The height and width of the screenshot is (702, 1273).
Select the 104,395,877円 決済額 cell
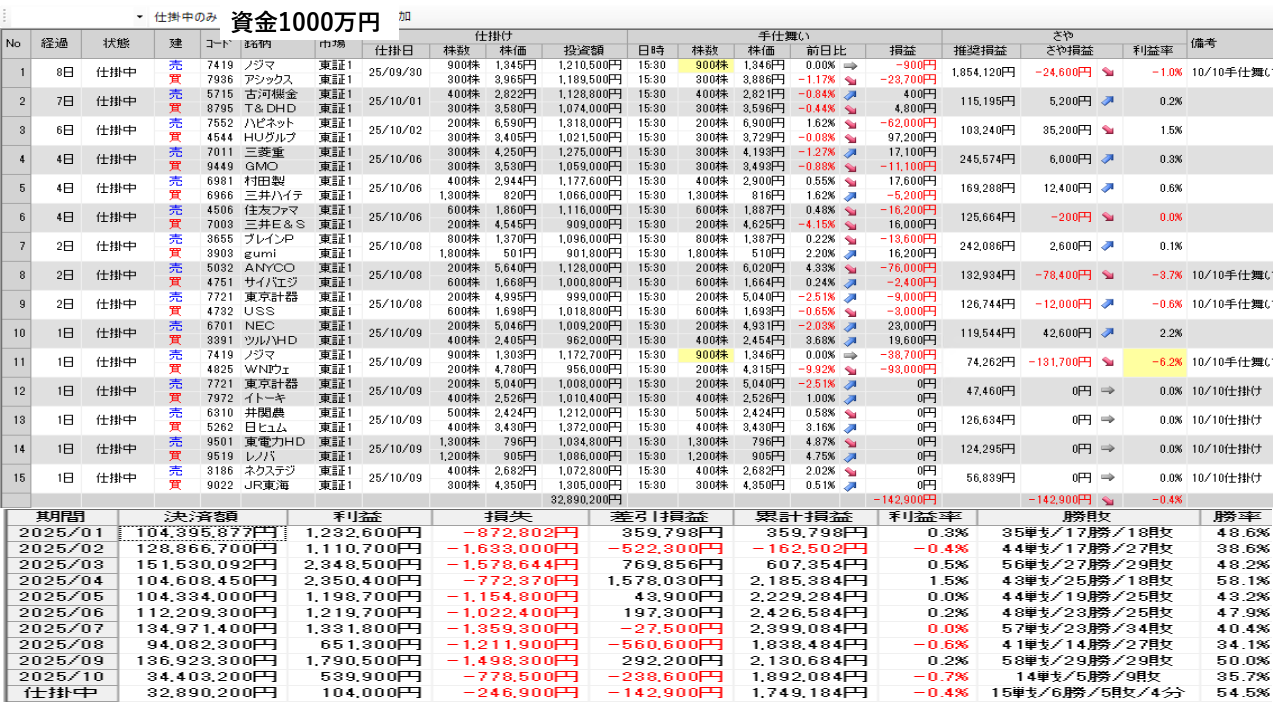click(x=203, y=533)
